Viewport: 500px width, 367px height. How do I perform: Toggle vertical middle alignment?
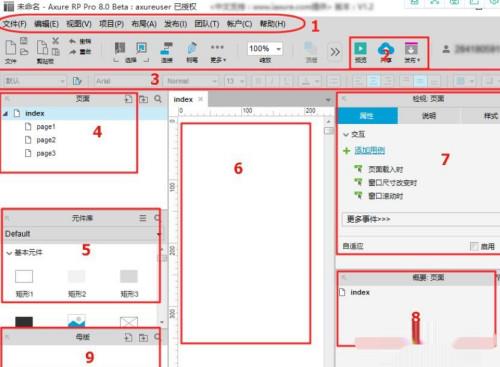[420, 81]
